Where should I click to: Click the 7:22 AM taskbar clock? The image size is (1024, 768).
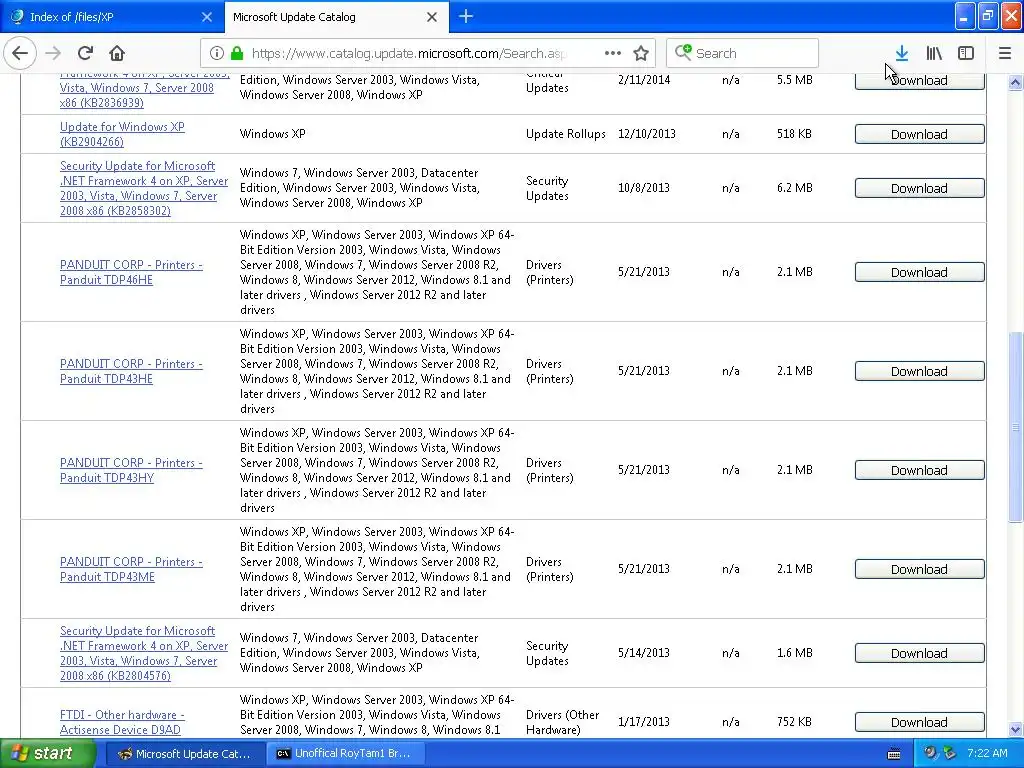987,754
